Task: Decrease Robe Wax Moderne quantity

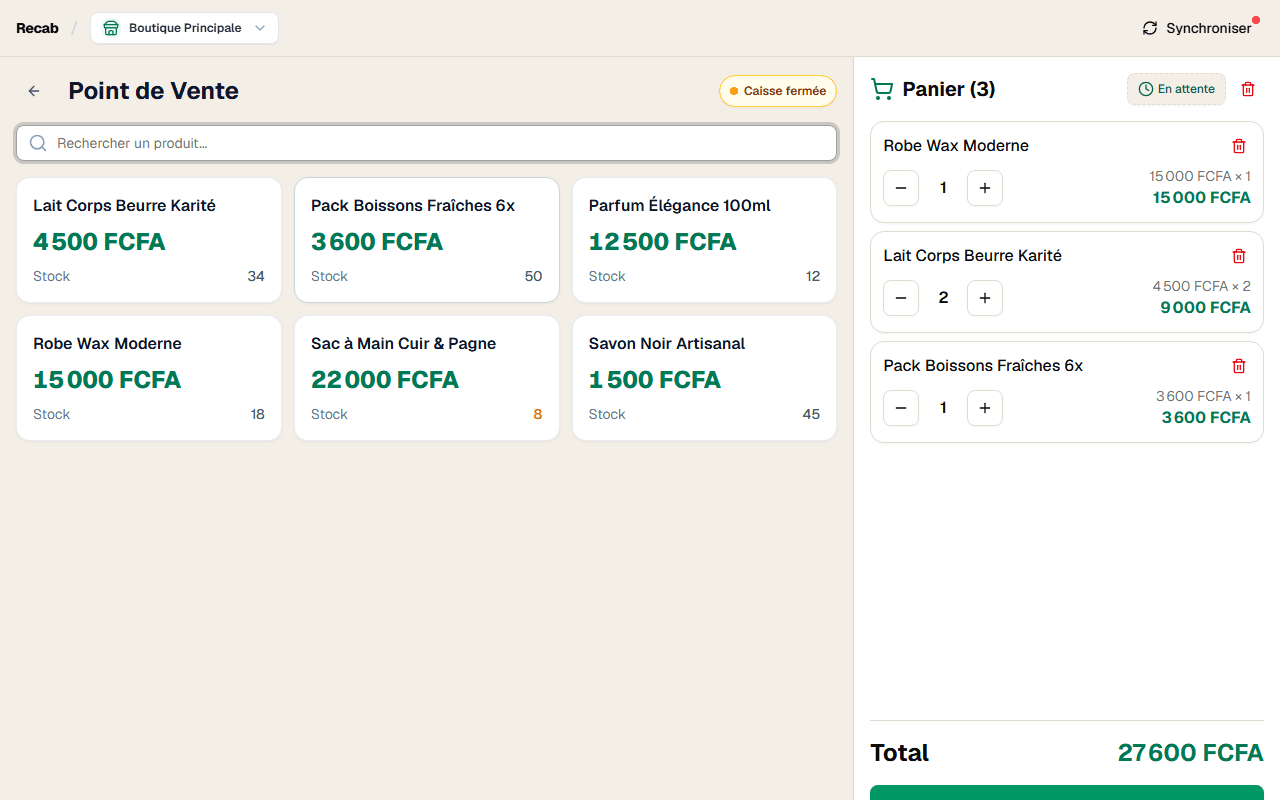Action: click(901, 188)
